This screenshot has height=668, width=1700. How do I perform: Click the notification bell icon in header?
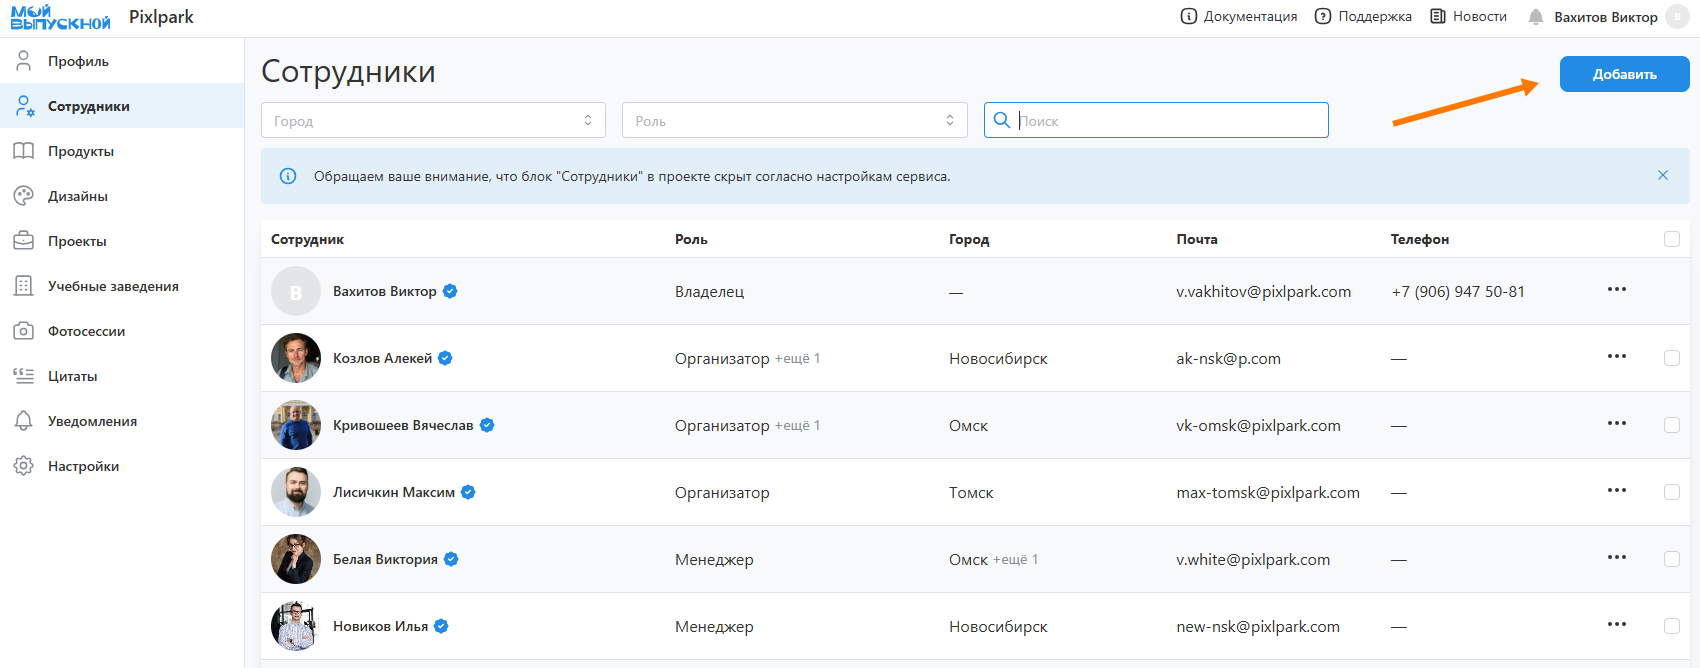(1536, 17)
